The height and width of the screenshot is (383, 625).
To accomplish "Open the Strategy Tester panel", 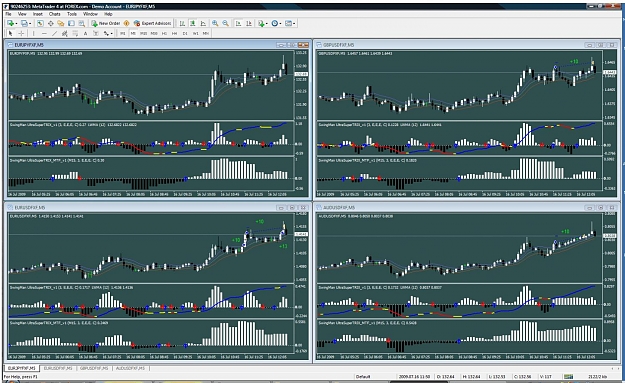I will tap(82, 24).
